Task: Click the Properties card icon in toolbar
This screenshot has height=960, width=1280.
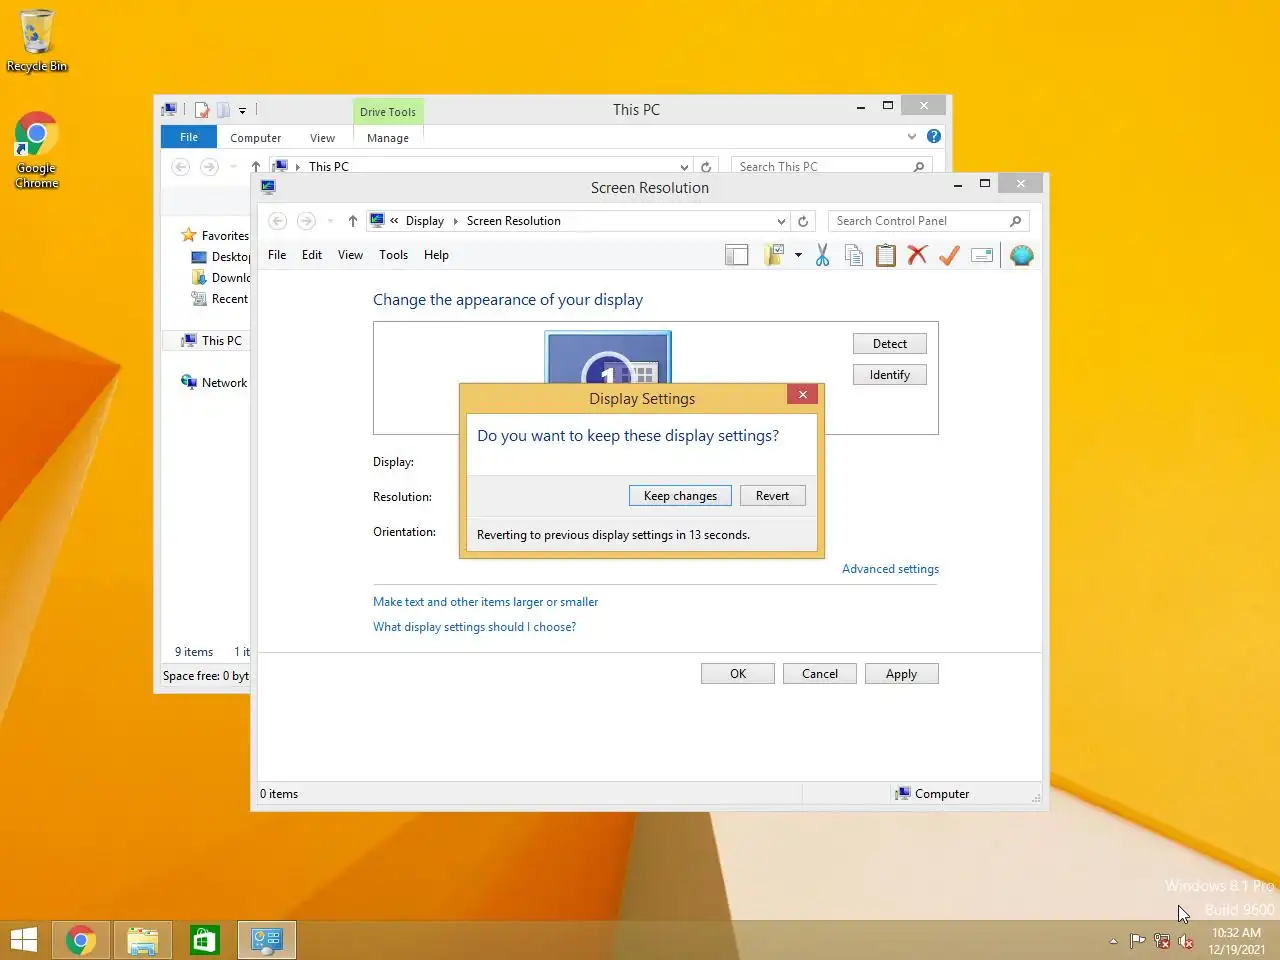Action: coord(982,256)
